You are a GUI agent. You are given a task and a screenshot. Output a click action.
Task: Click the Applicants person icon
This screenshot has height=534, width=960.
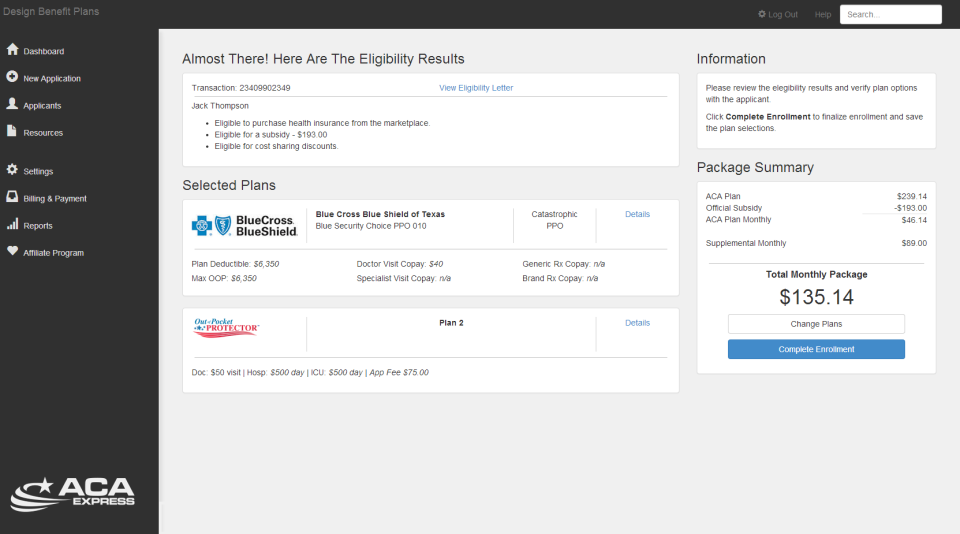[12, 104]
